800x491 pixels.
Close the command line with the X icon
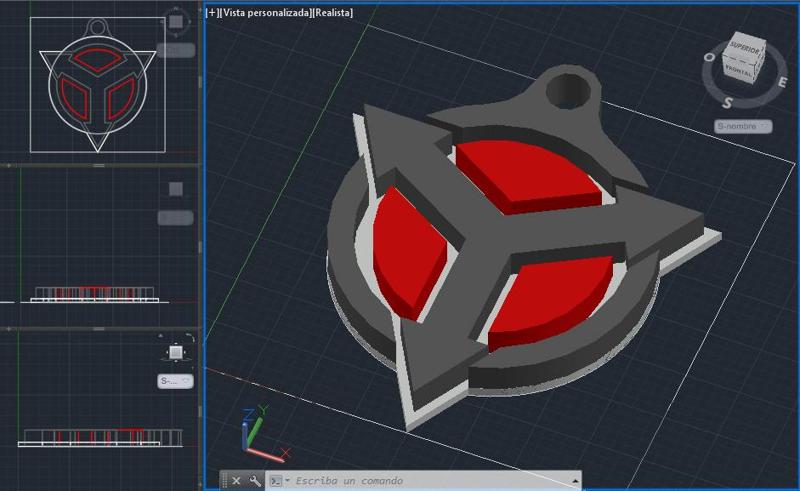tap(236, 481)
